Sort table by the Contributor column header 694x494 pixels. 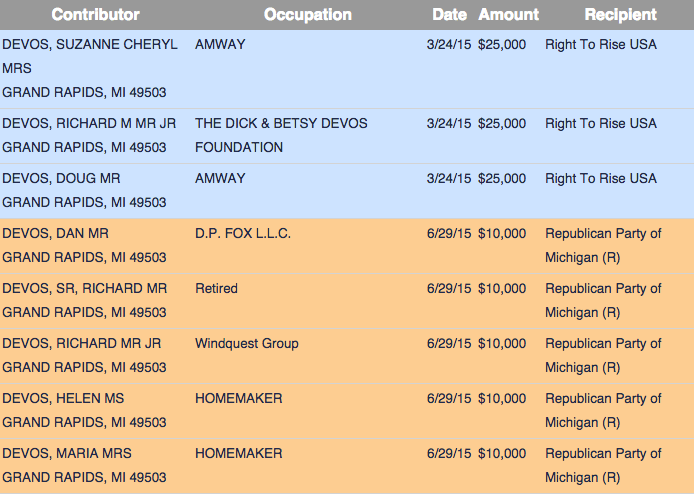(95, 15)
